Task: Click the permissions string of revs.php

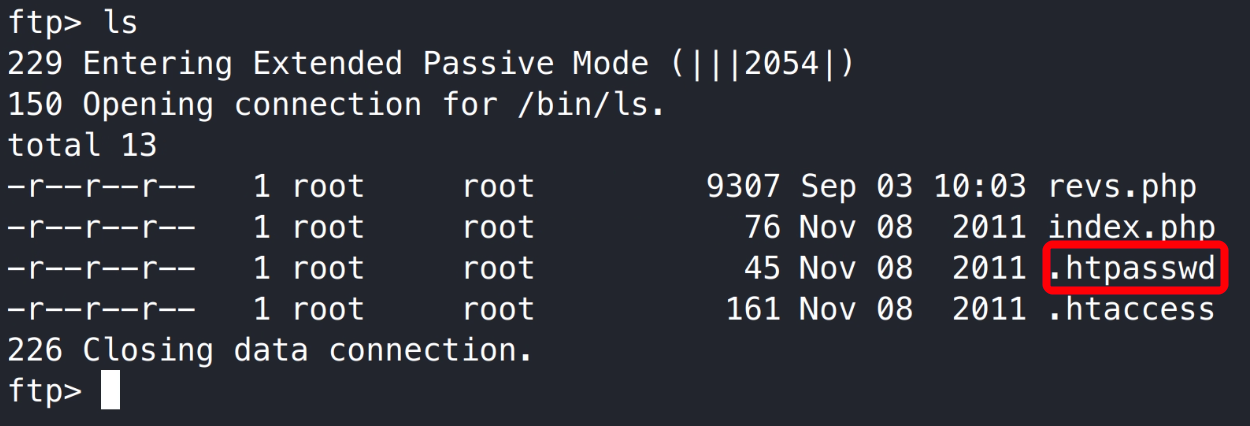Action: click(101, 187)
